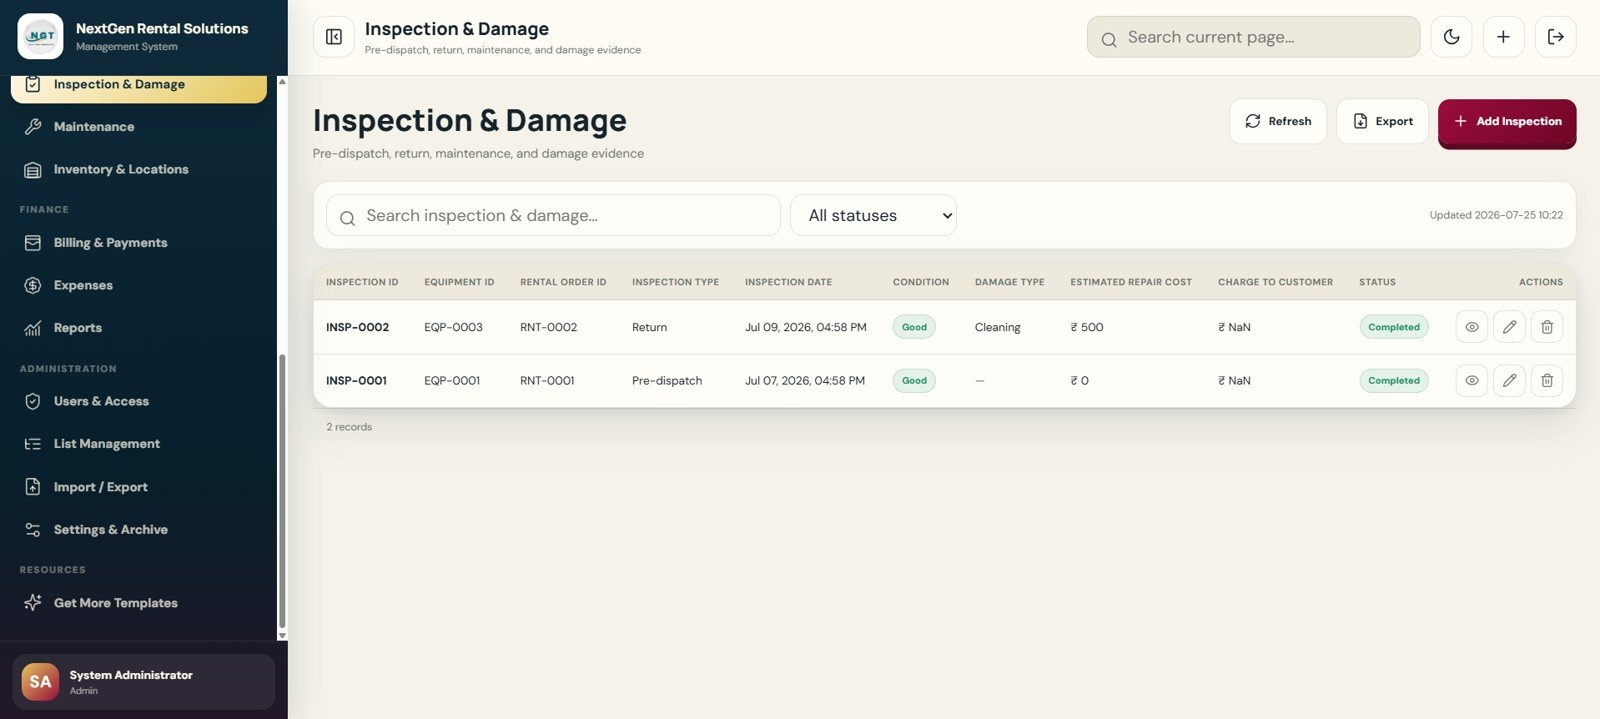Sort by the Rental Order ID column header
The width and height of the screenshot is (1600, 719).
pyautogui.click(x=563, y=282)
